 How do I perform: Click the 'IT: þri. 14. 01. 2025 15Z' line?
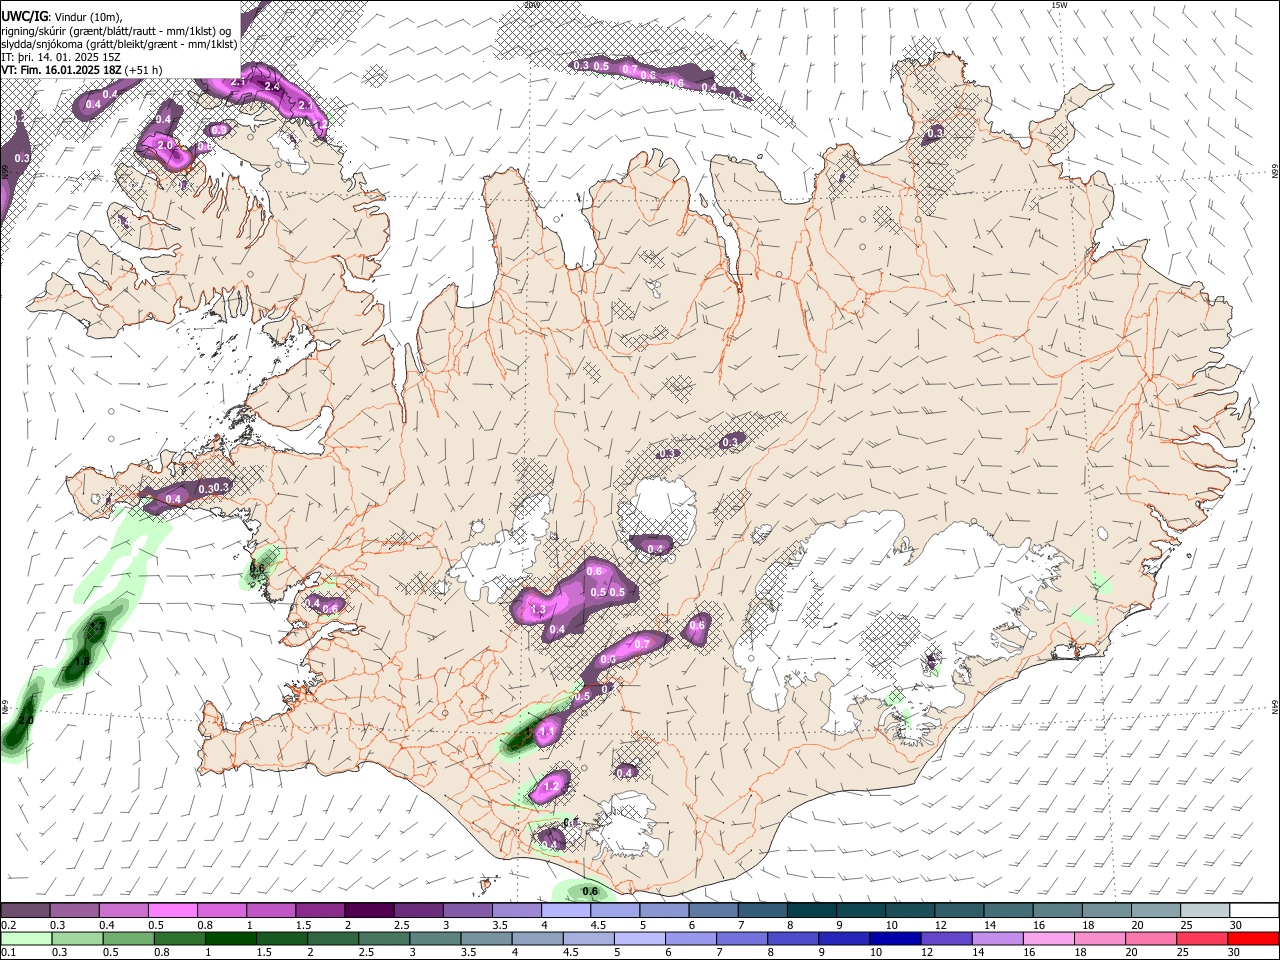(x=61, y=57)
